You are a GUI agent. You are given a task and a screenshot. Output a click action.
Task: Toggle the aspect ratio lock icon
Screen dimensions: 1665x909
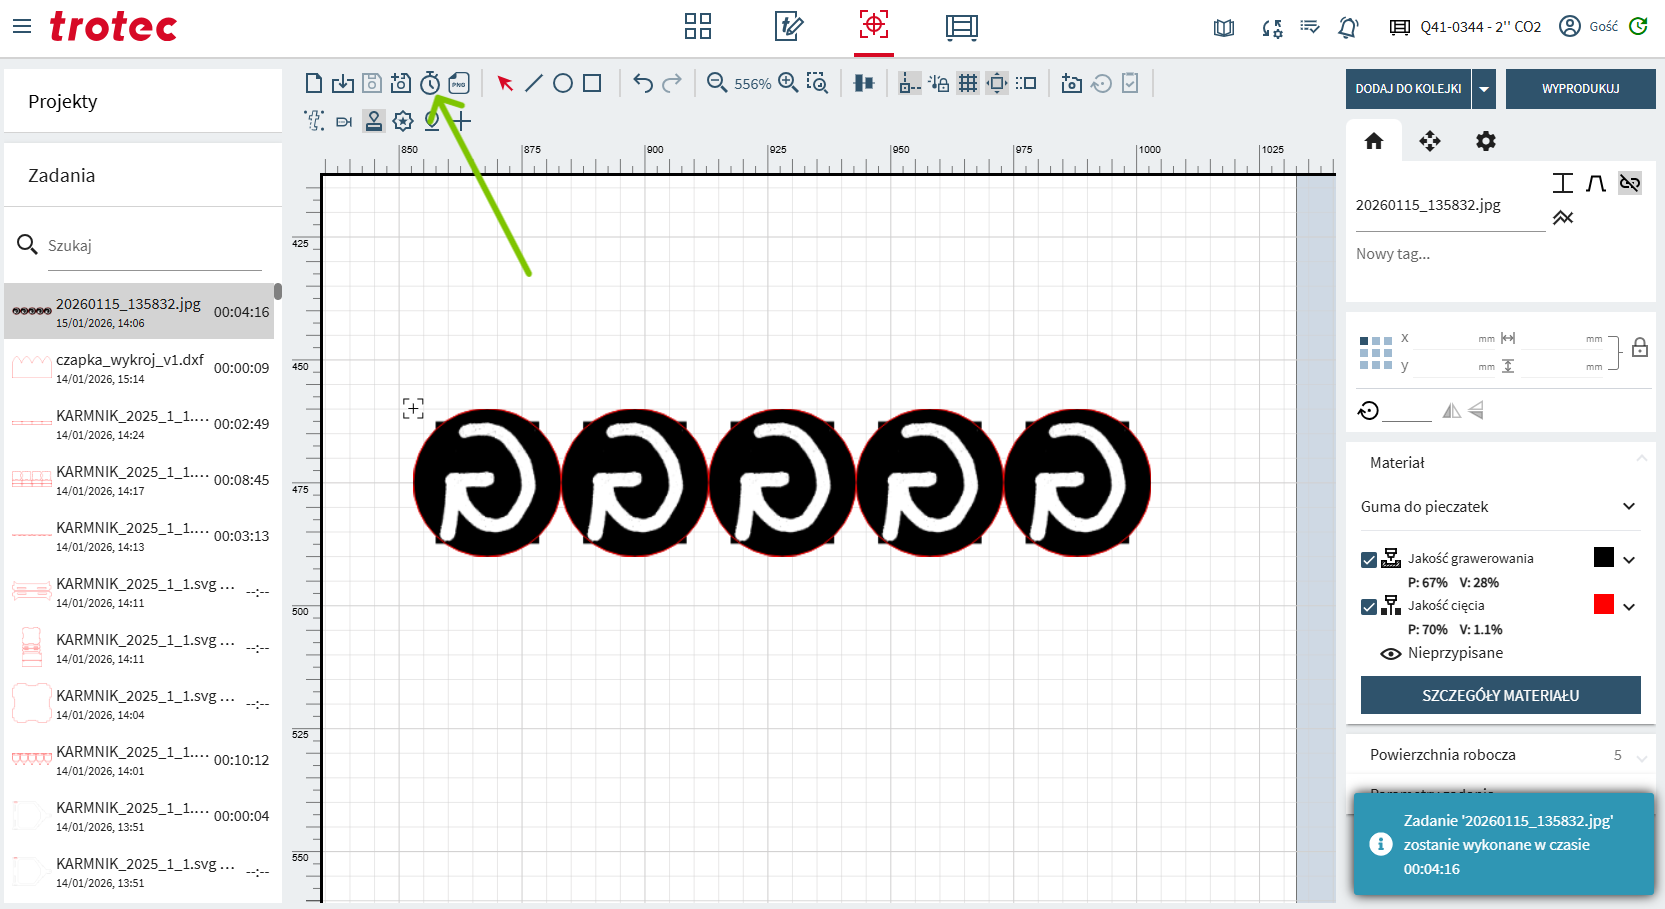(1639, 348)
